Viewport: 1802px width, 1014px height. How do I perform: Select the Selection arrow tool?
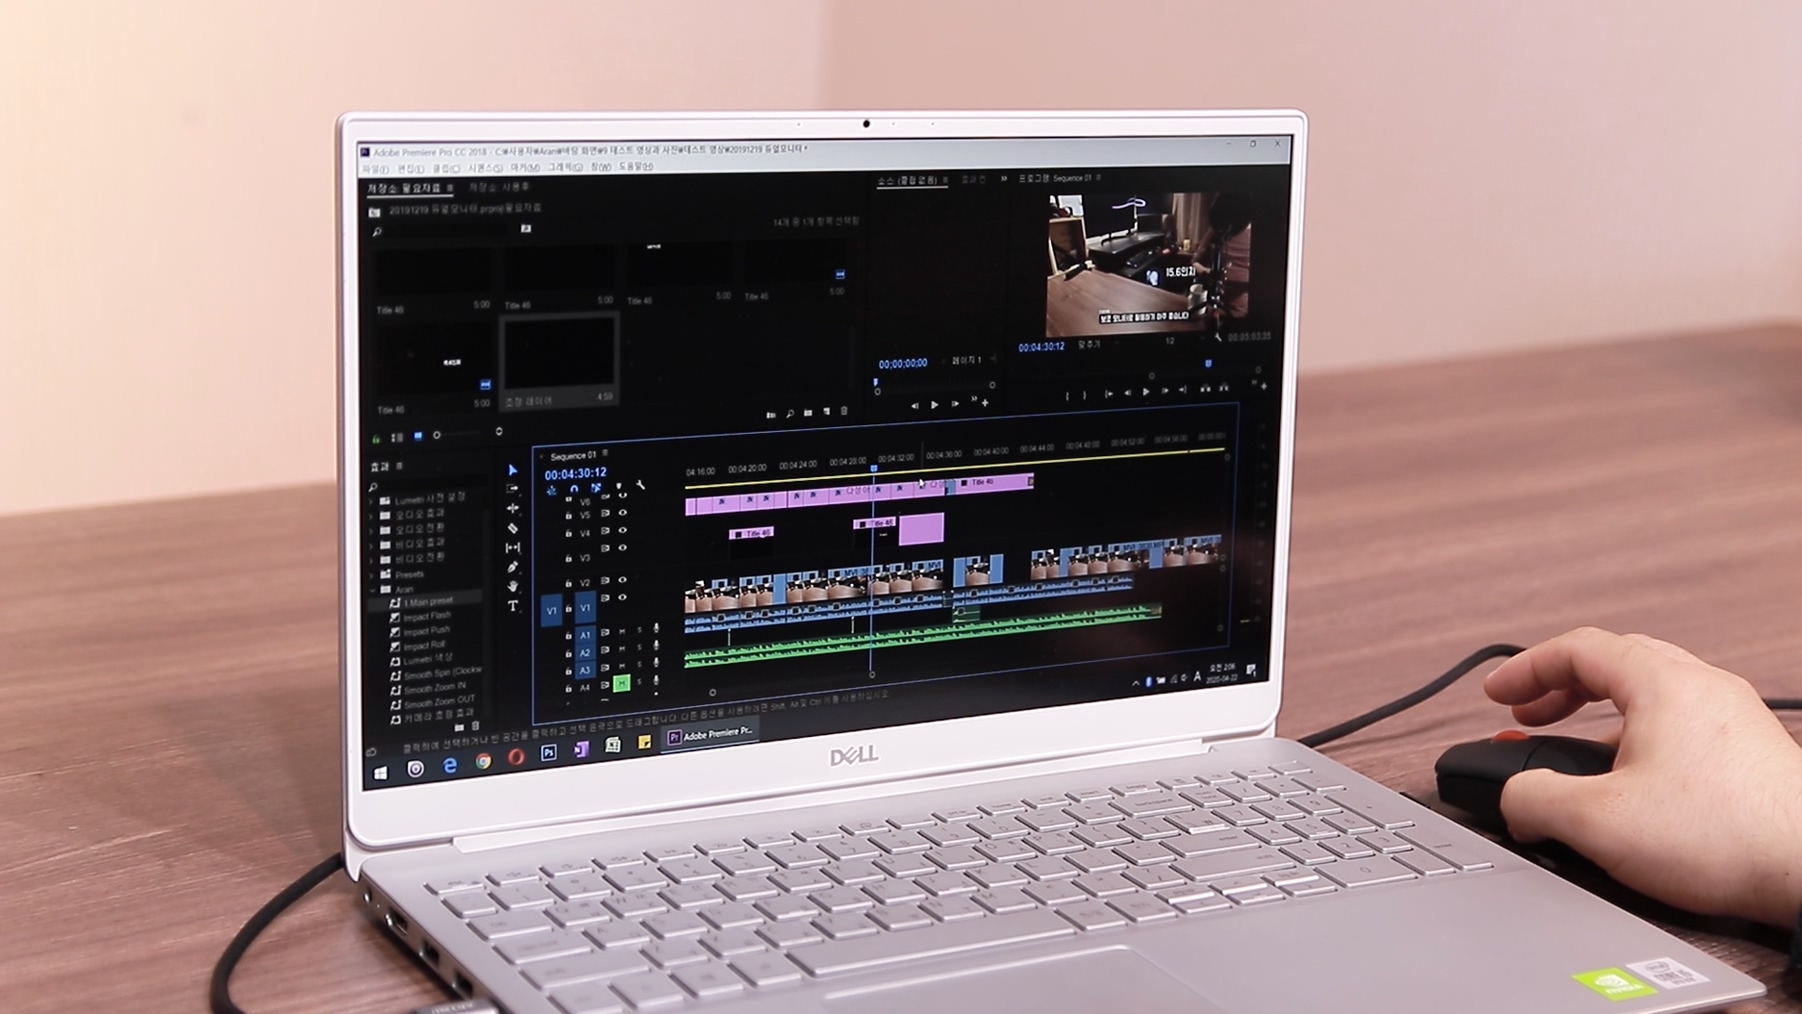tap(513, 470)
